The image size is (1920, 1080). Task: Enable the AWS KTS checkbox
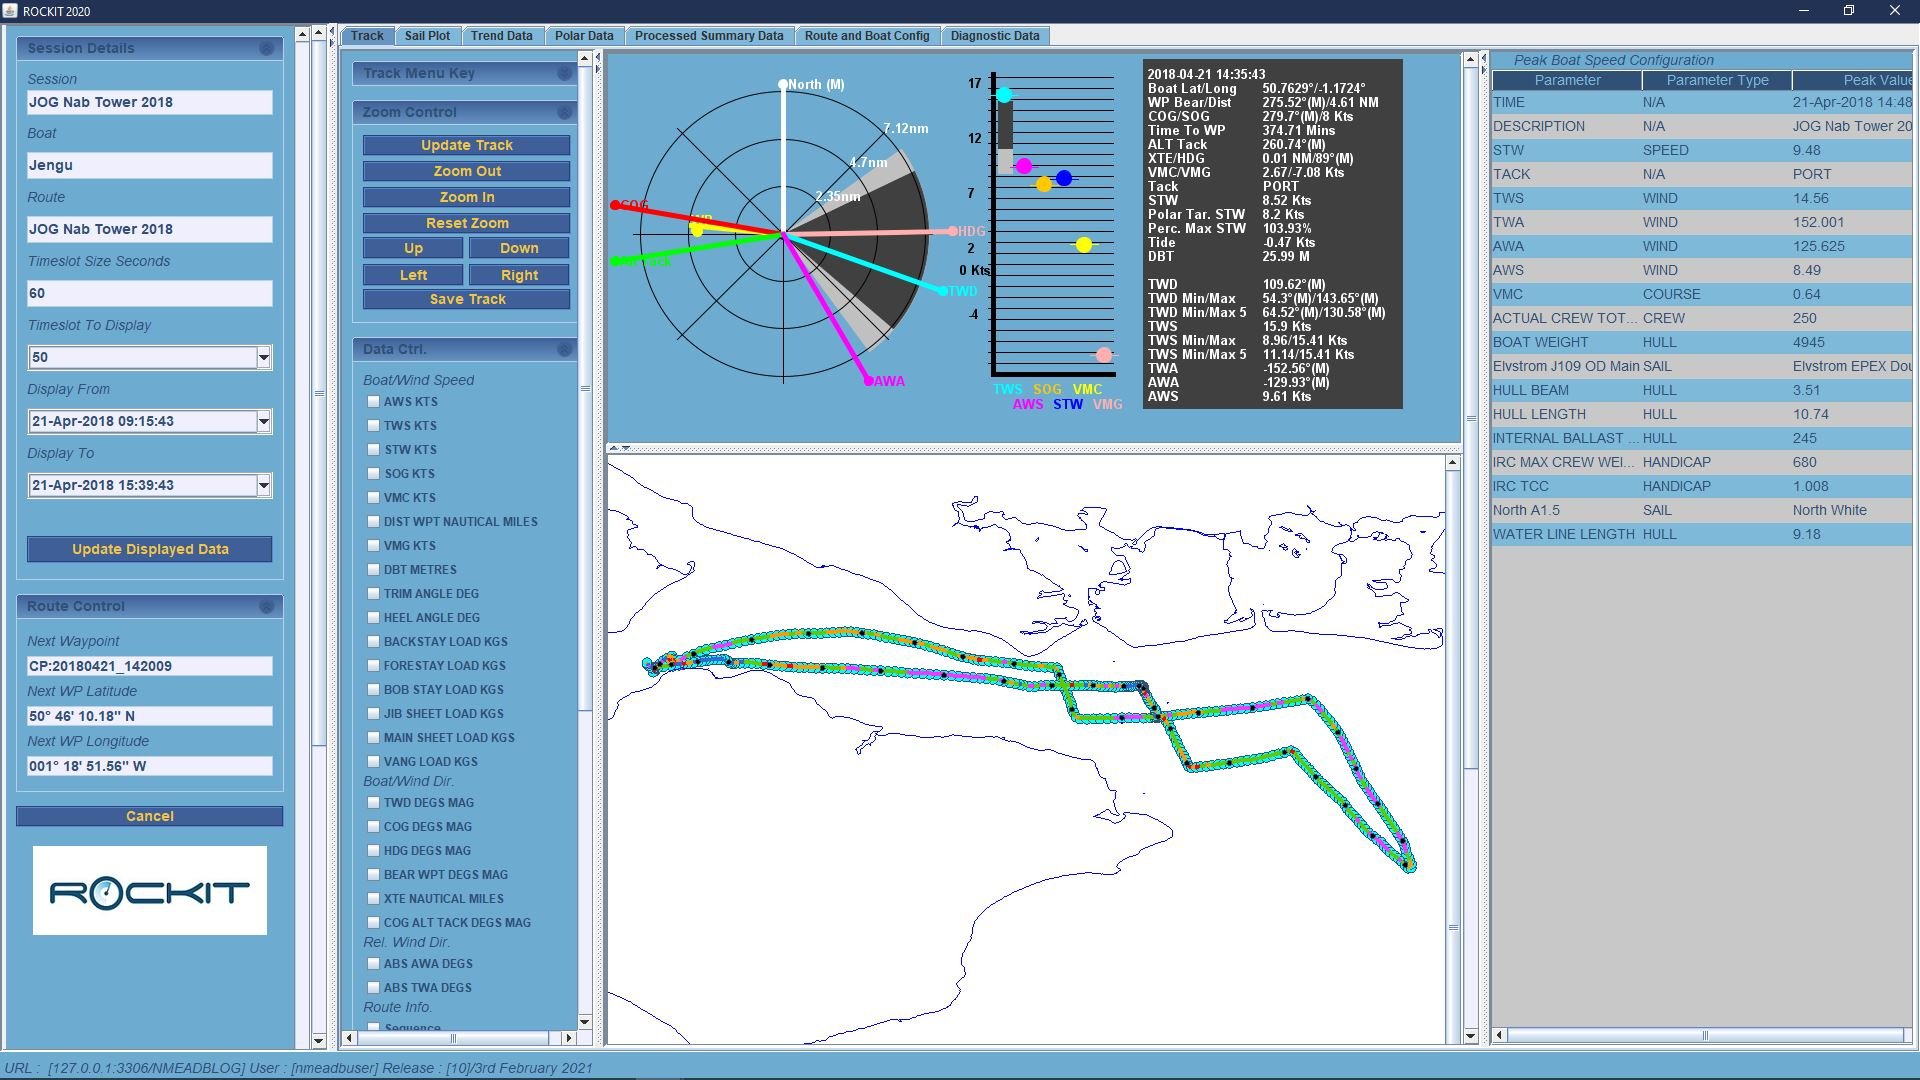(x=374, y=401)
